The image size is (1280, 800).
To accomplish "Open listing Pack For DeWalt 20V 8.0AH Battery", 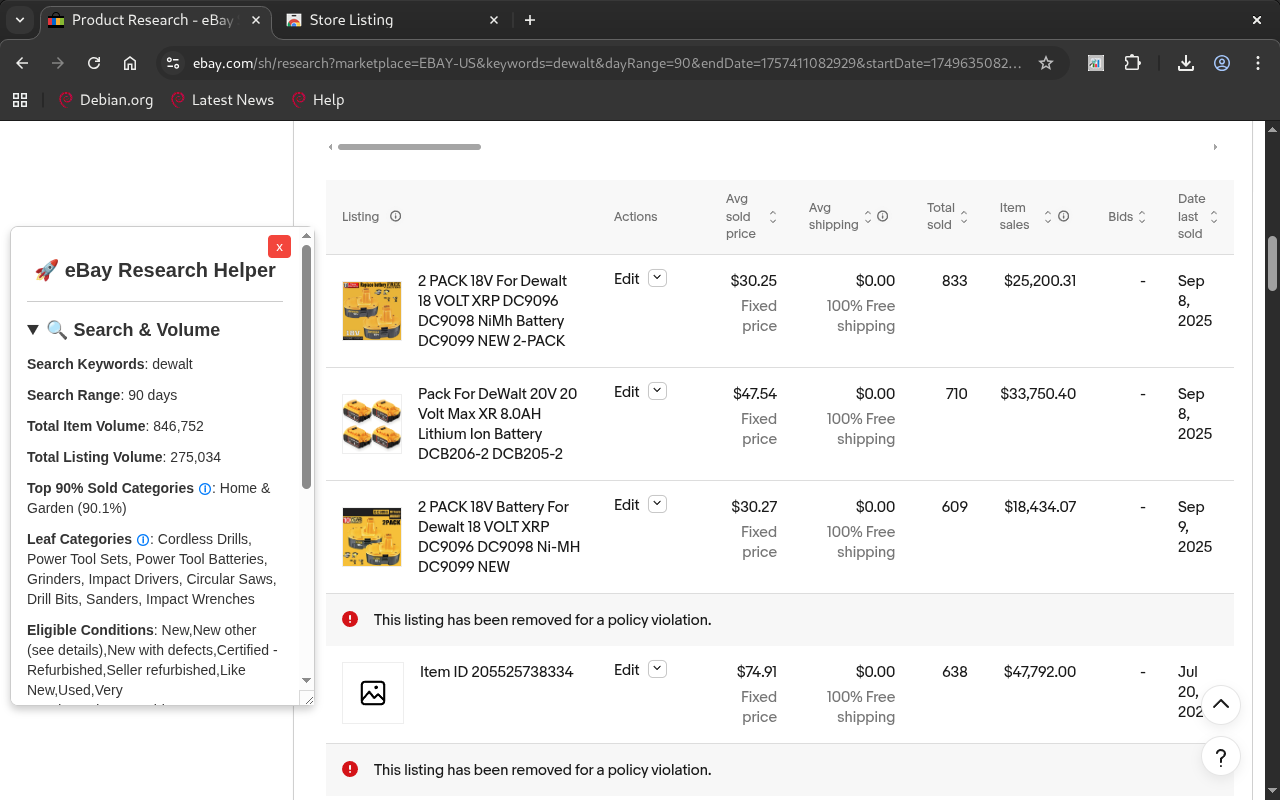I will 497,424.
